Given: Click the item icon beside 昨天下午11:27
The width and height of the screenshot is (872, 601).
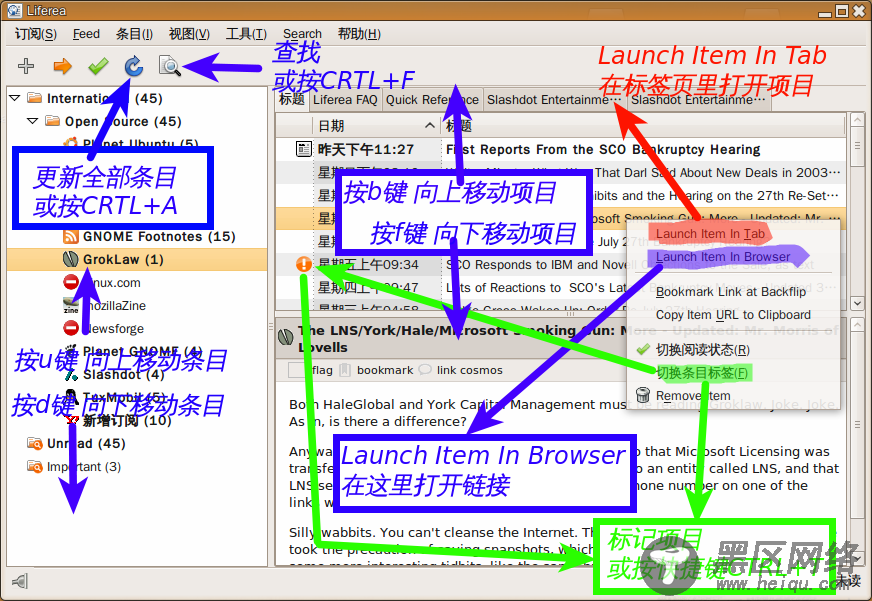Looking at the screenshot, I should pyautogui.click(x=304, y=149).
